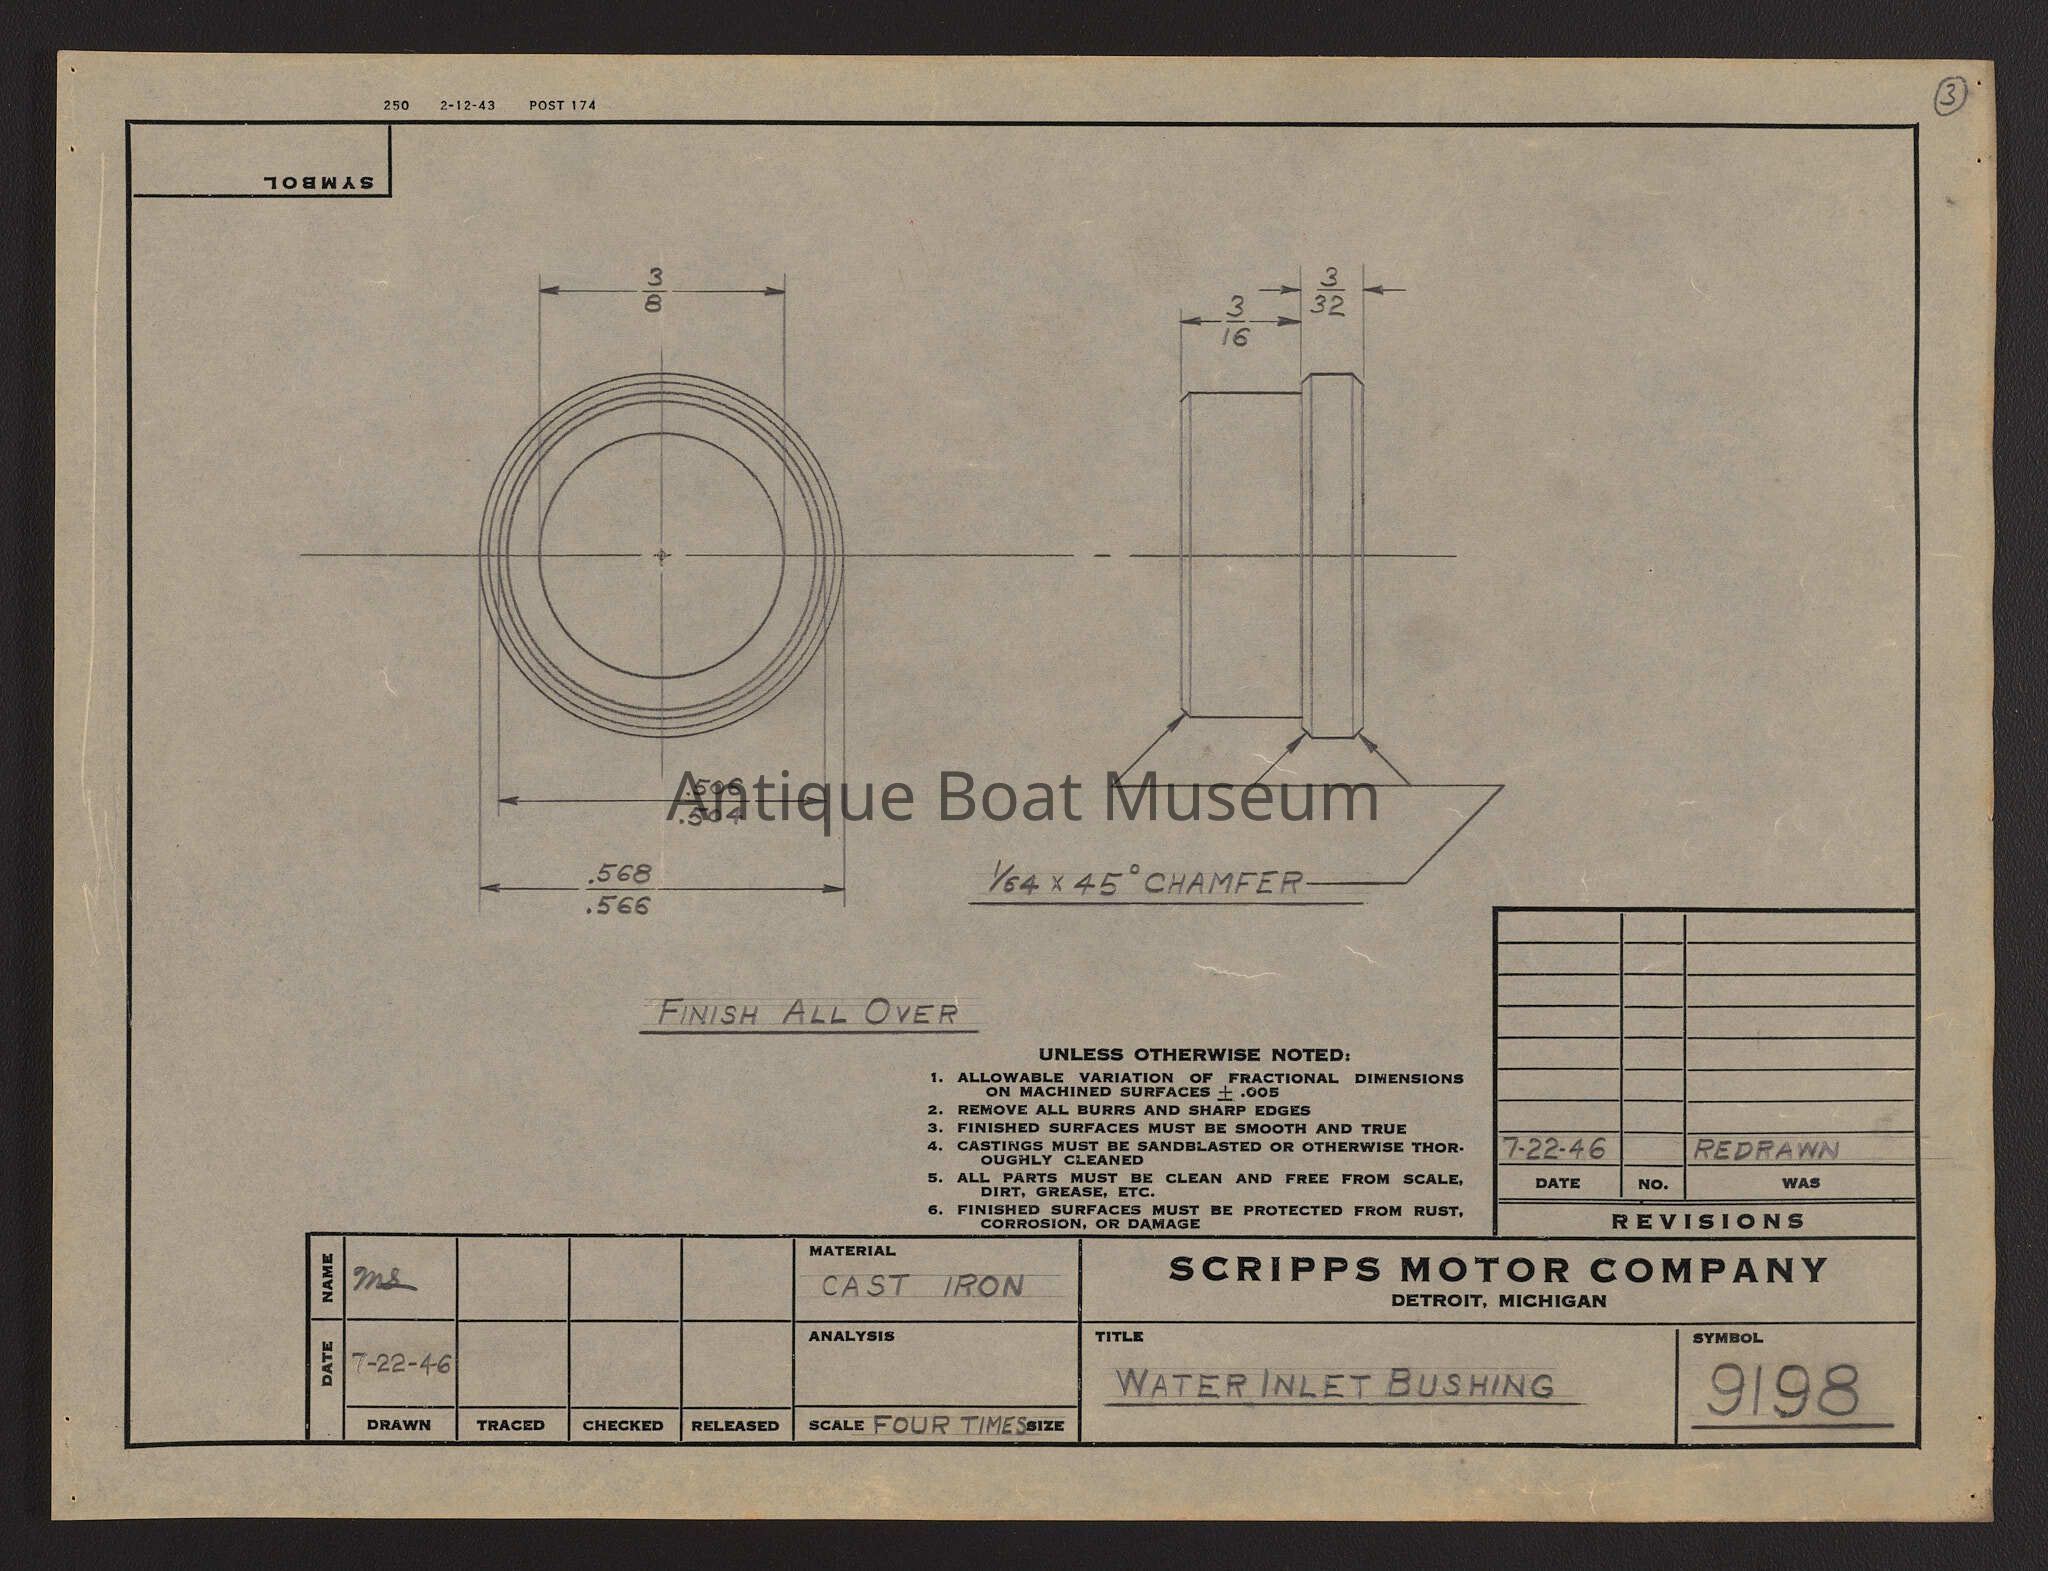Click the Redrawn revision entry
This screenshot has height=1571, width=2048.
1766,1150
